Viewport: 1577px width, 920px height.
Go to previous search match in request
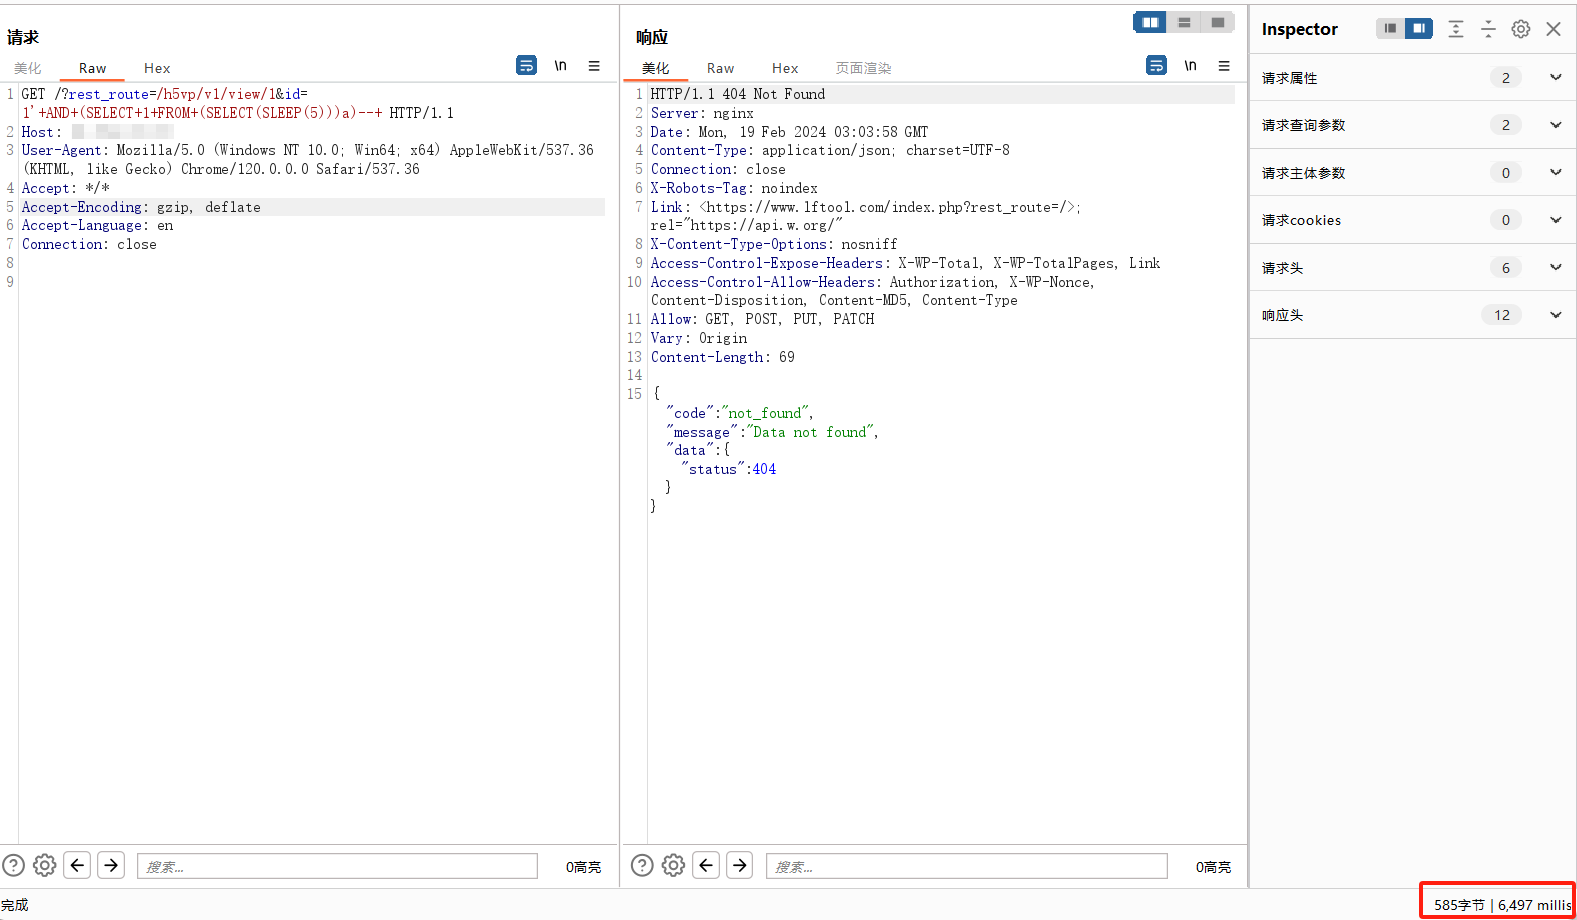(78, 865)
